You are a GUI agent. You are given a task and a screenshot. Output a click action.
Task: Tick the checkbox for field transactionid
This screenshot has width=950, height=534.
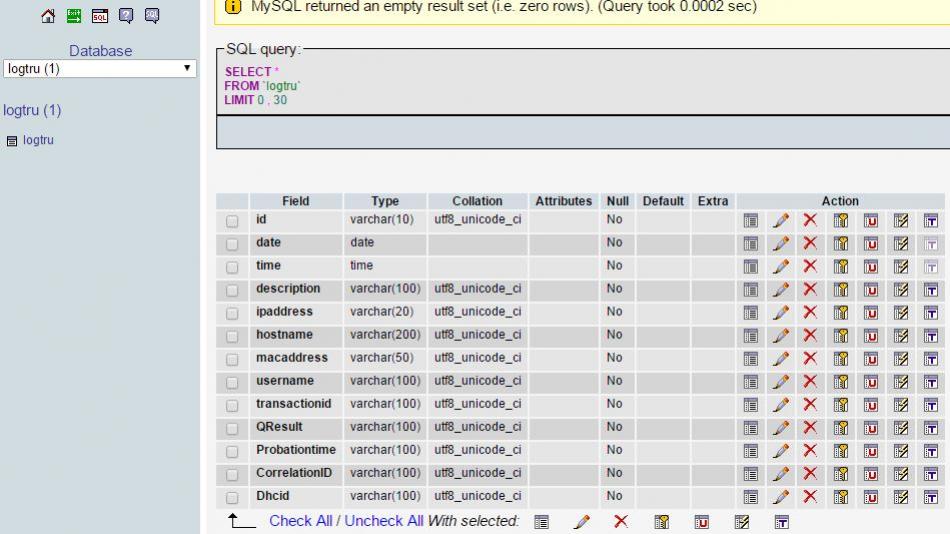pos(232,406)
